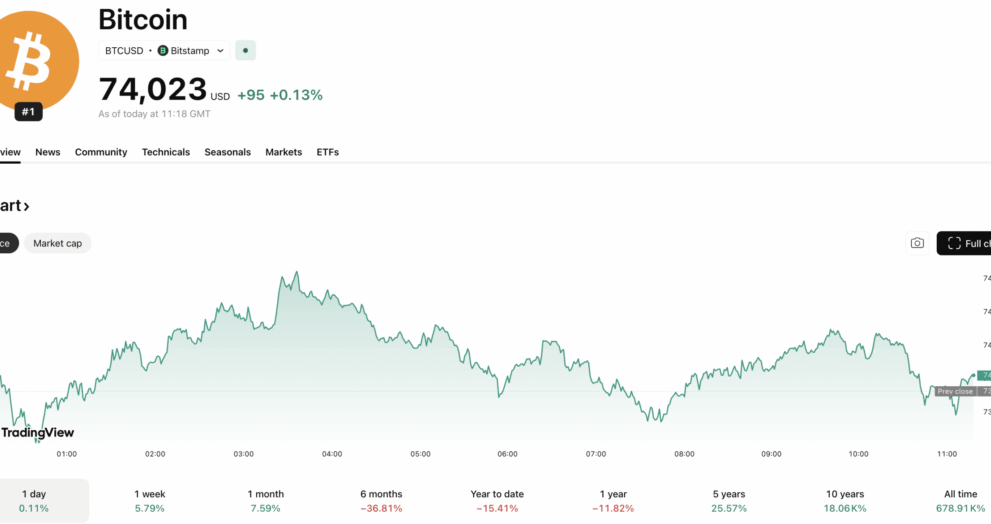Viewport: 991px width, 524px height.
Task: Open the News tab
Action: click(x=48, y=152)
